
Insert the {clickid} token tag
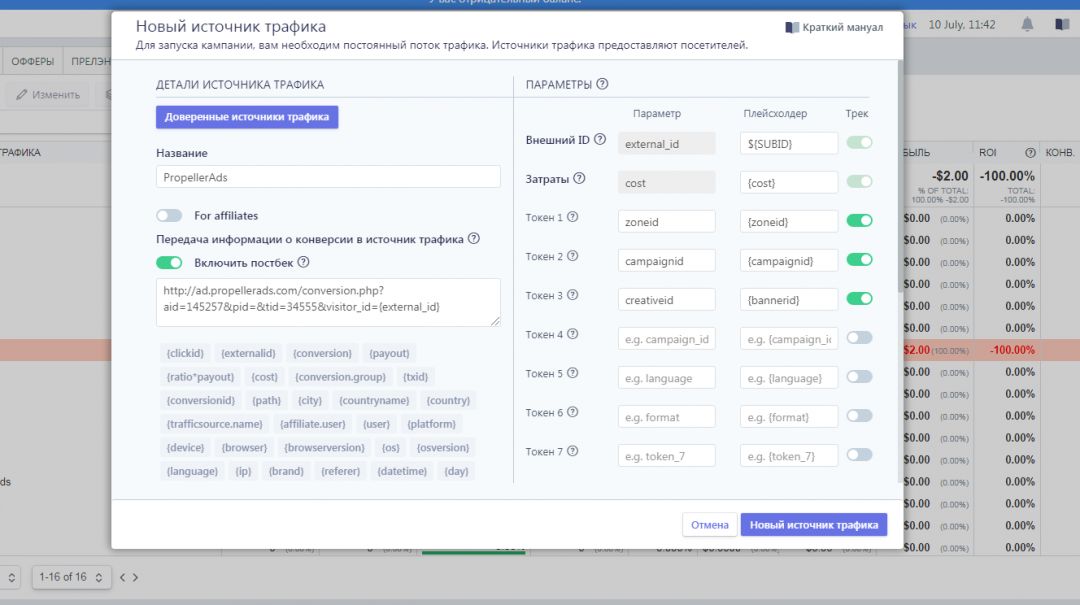pyautogui.click(x=184, y=353)
